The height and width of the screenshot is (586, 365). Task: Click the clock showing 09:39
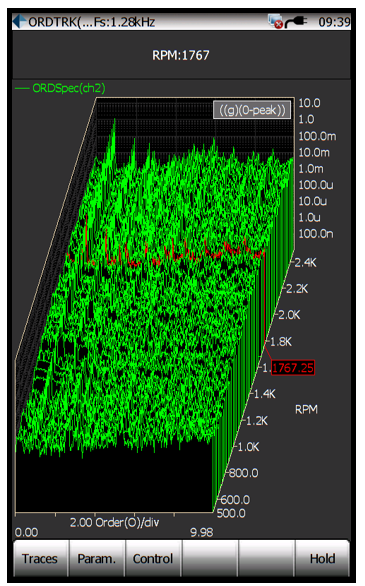[x=334, y=22]
